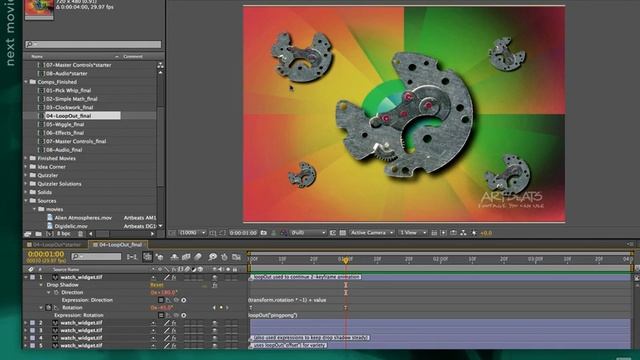This screenshot has width=640, height=360.
Task: Enable Motion Blur switch in timeline toolbar
Action: [x=198, y=257]
